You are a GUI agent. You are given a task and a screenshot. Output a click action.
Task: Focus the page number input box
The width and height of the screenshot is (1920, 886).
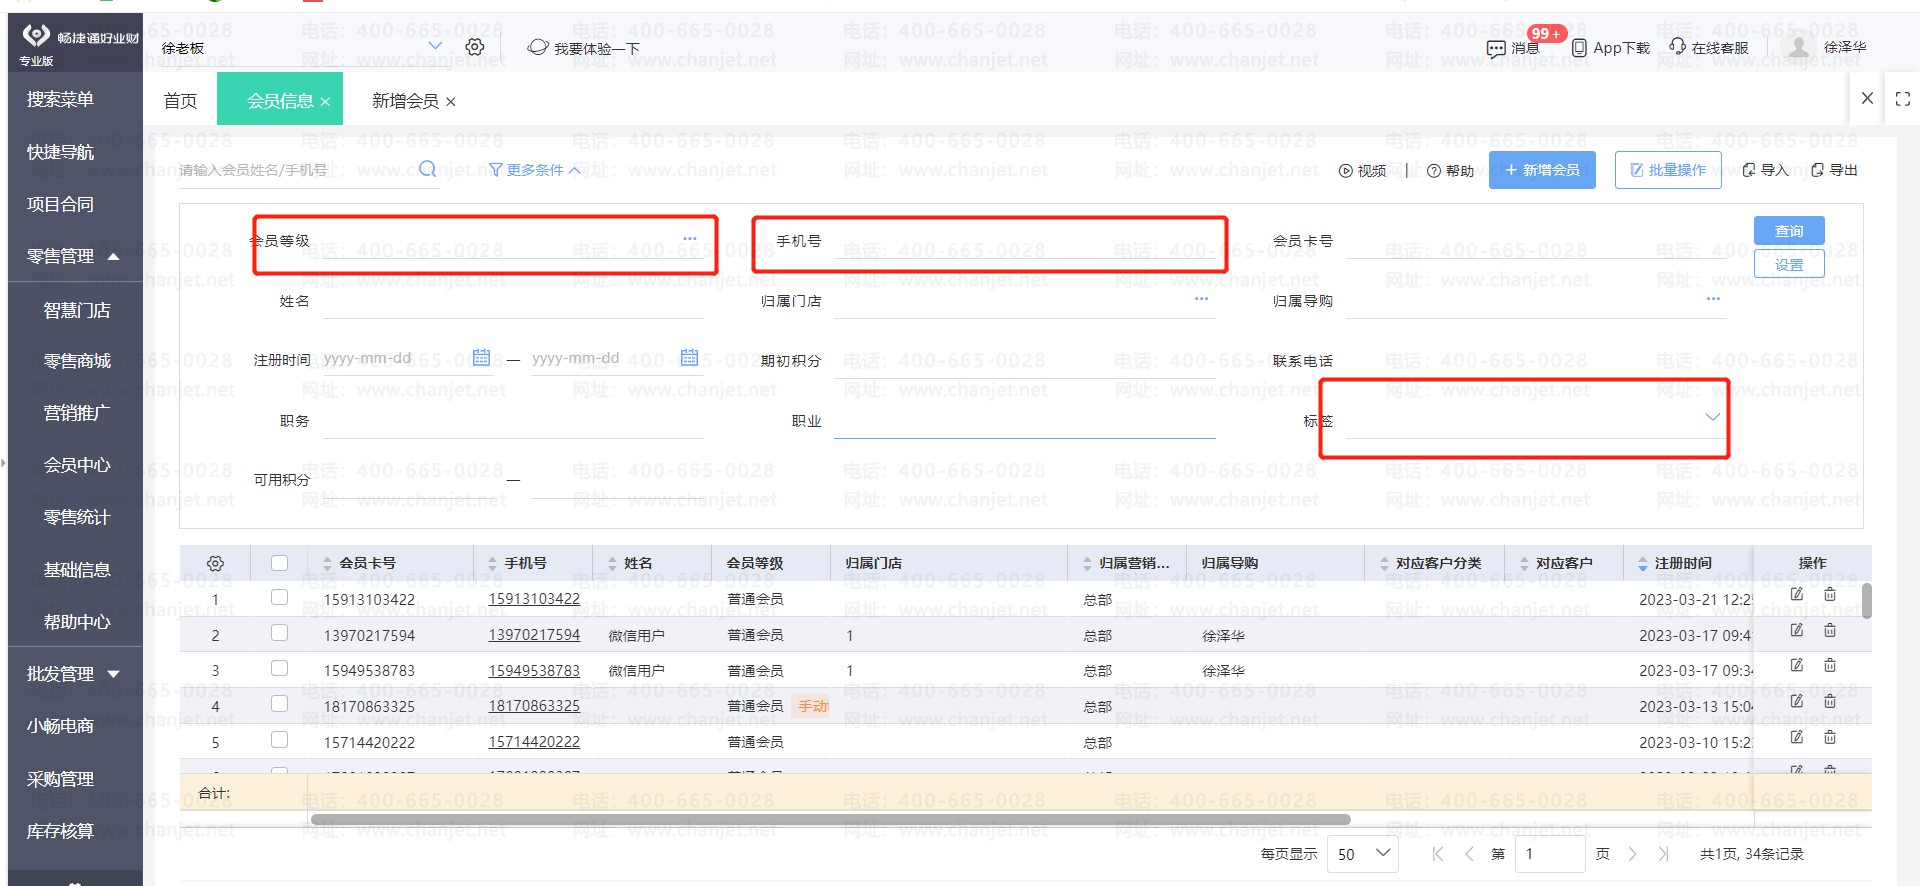[1549, 854]
